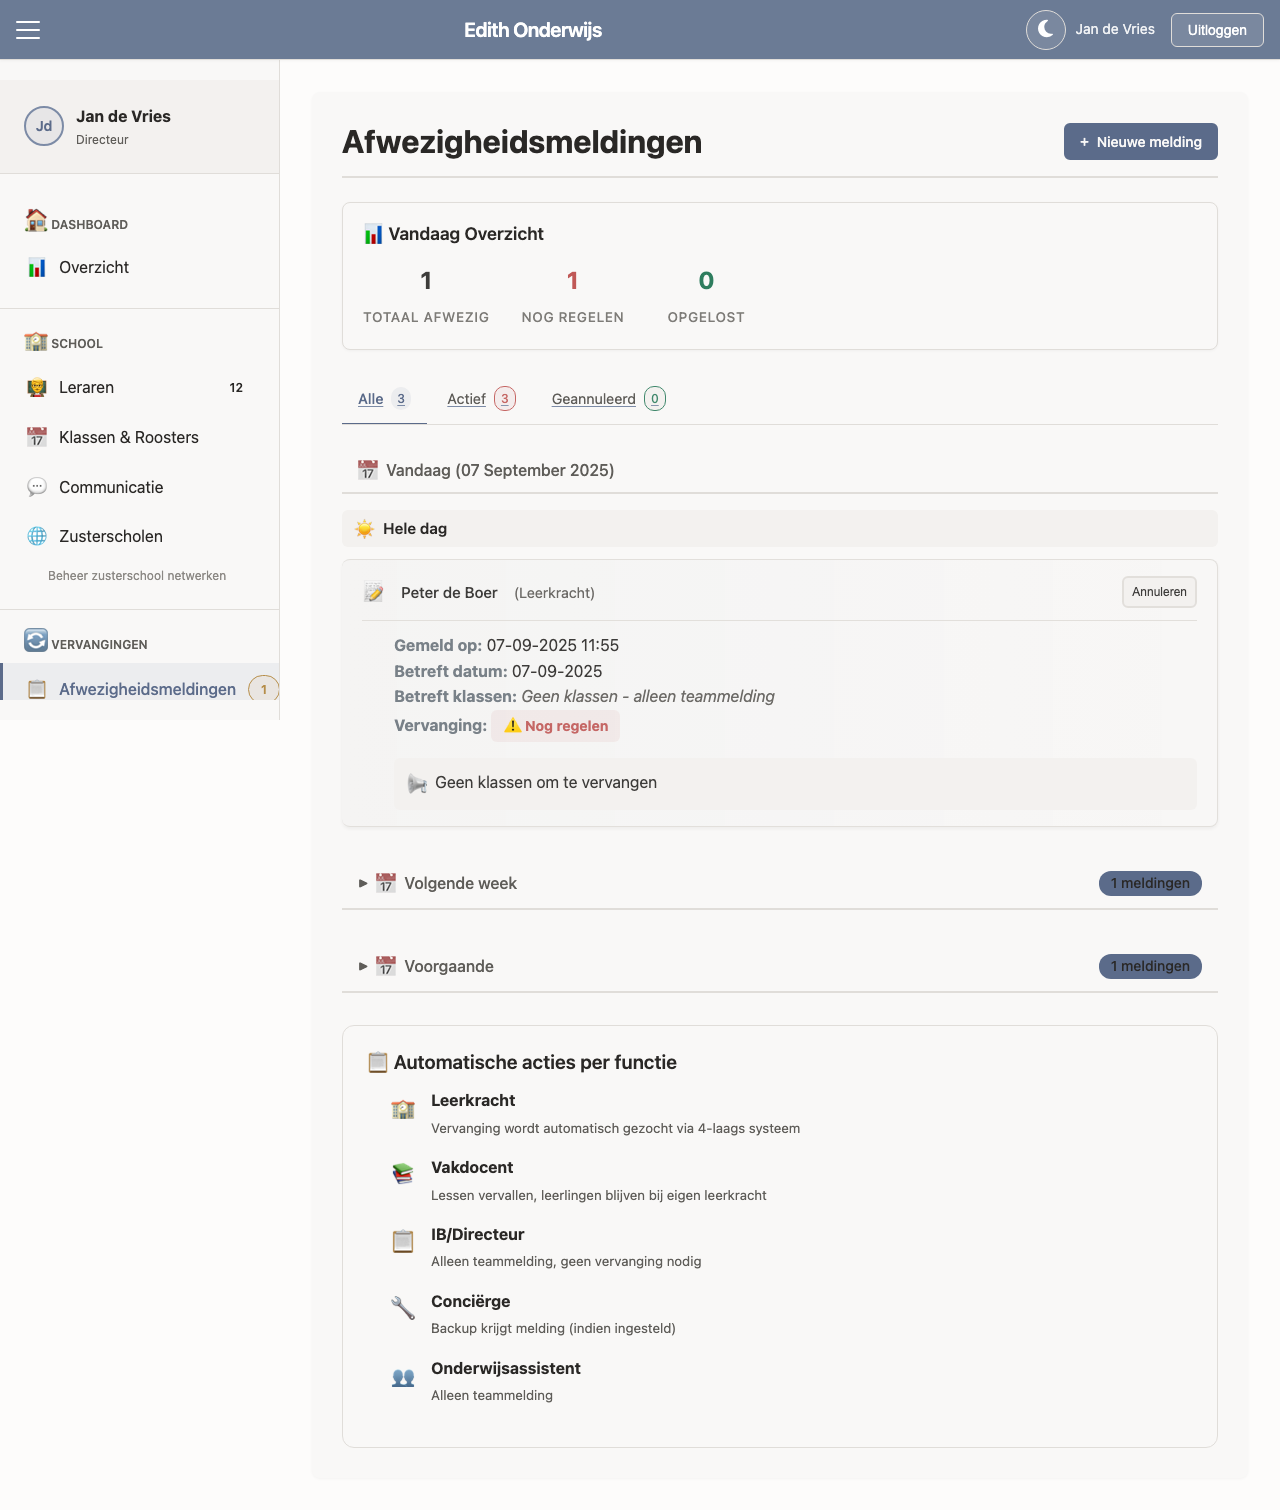Click the Uitloggen button
The width and height of the screenshot is (1280, 1510).
1217,30
